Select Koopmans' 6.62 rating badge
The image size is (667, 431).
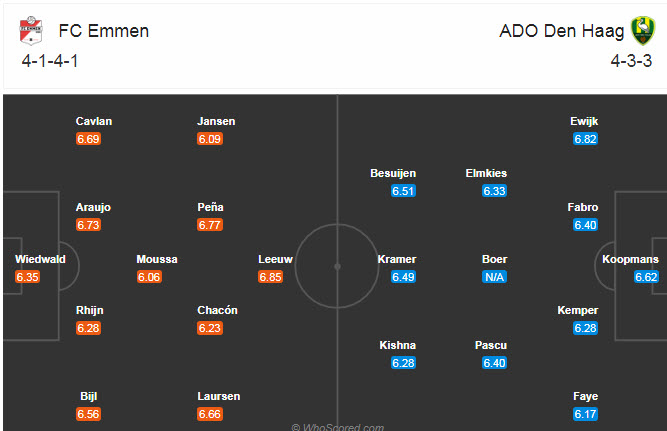(645, 277)
